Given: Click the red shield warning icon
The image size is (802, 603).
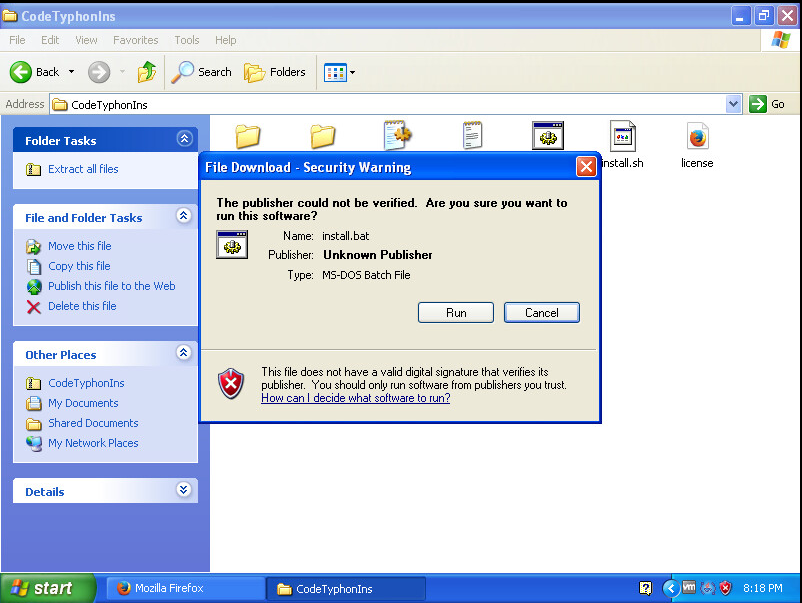Looking at the screenshot, I should (231, 384).
